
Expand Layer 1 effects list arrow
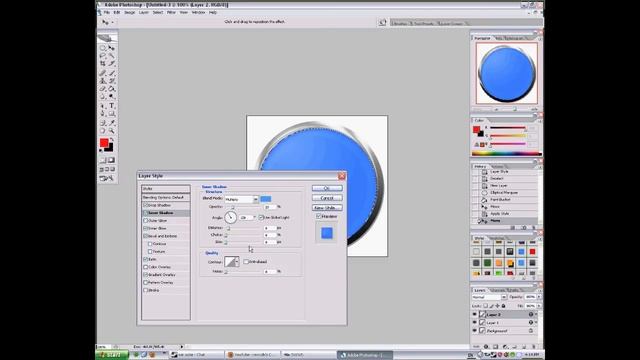tap(536, 322)
